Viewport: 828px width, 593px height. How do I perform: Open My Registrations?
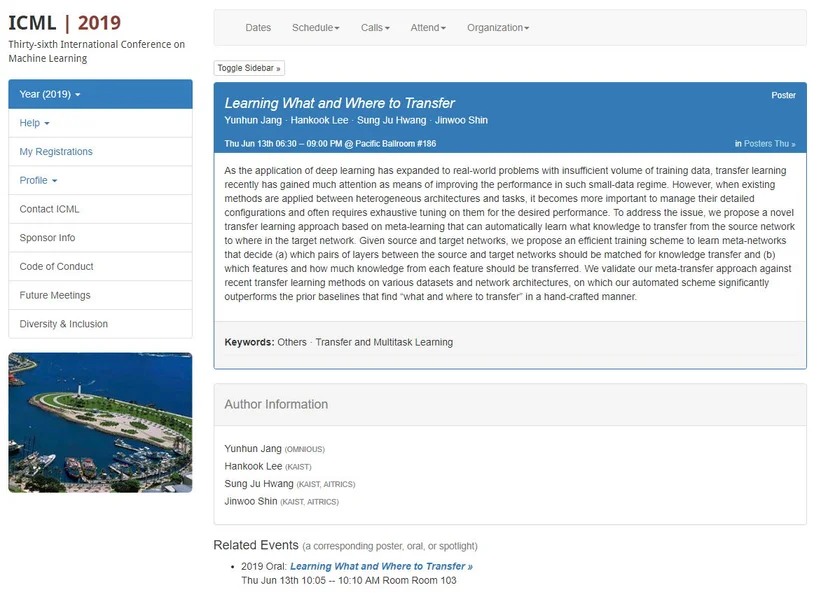coord(100,152)
